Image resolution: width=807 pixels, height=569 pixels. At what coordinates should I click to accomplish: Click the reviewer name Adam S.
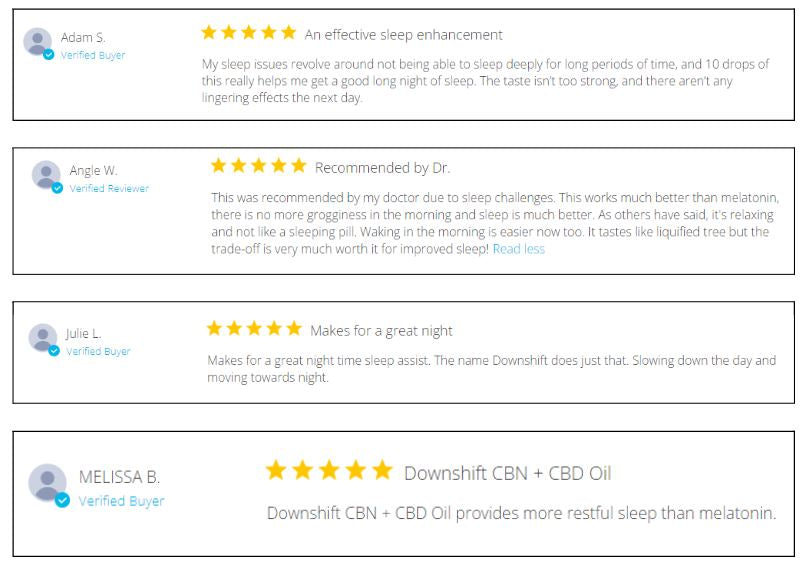pos(83,37)
